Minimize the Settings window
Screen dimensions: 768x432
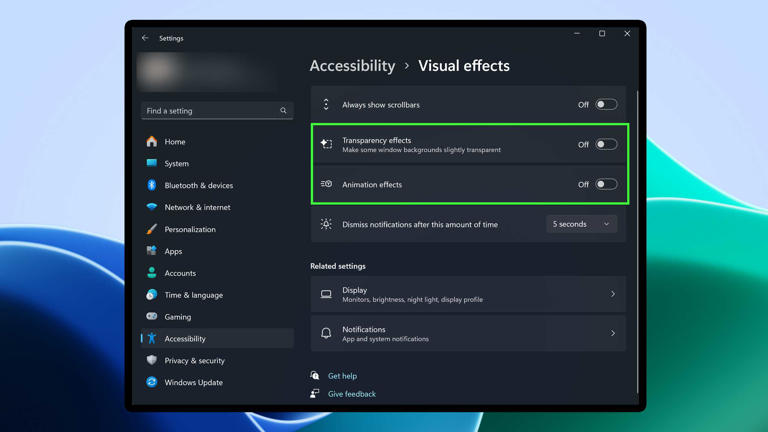click(x=577, y=33)
